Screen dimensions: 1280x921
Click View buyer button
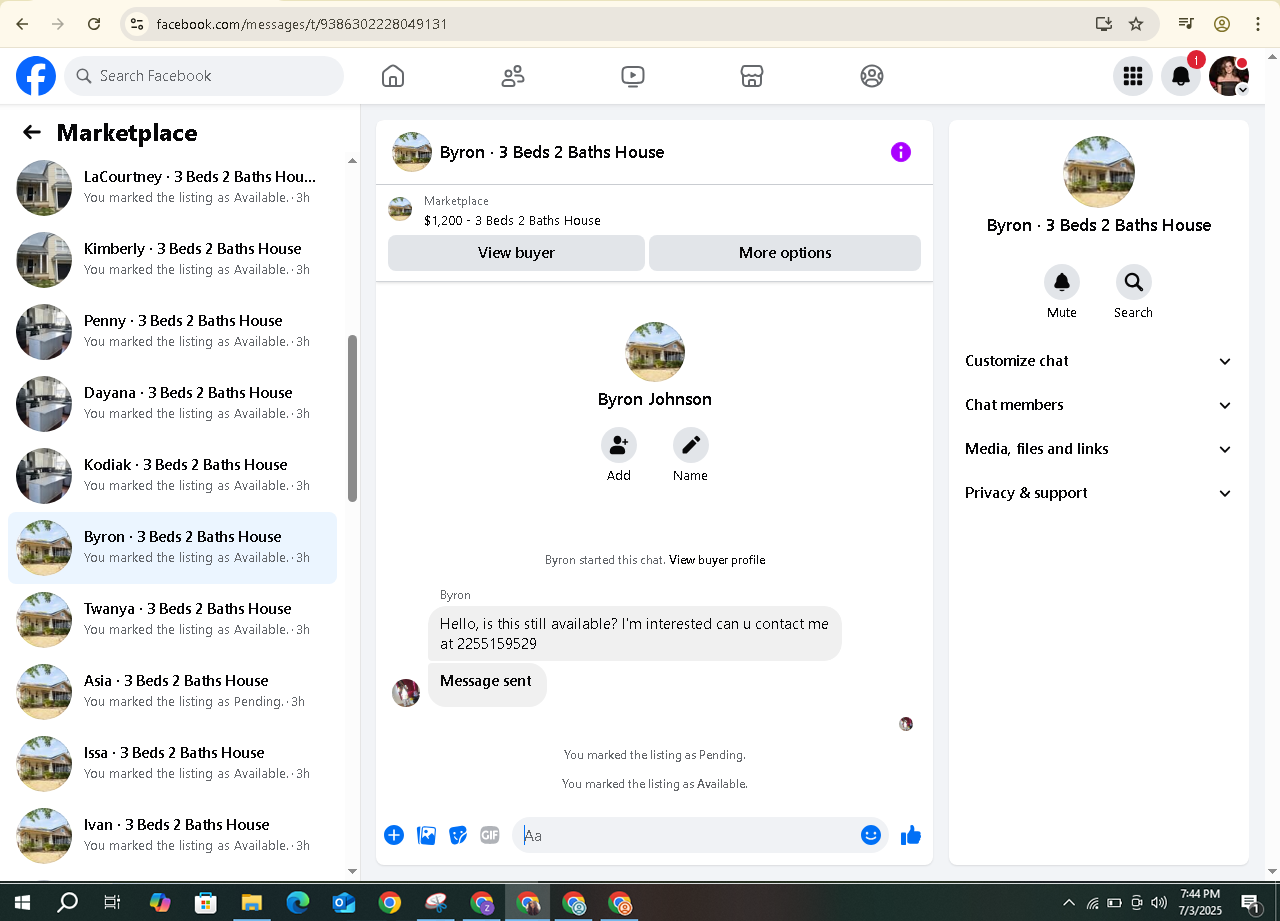516,253
